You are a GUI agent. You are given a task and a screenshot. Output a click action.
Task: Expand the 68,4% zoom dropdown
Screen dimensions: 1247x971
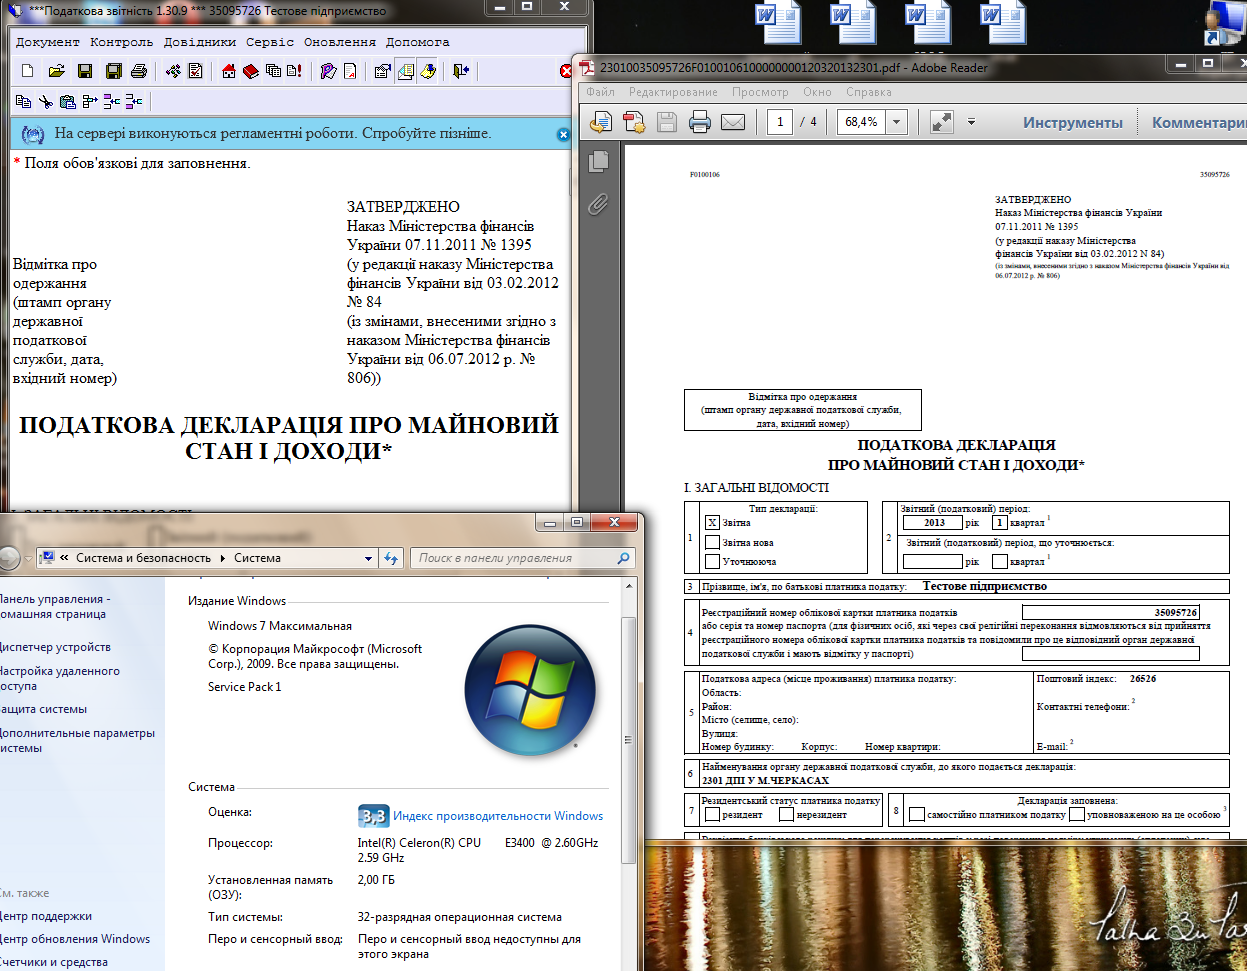(896, 122)
